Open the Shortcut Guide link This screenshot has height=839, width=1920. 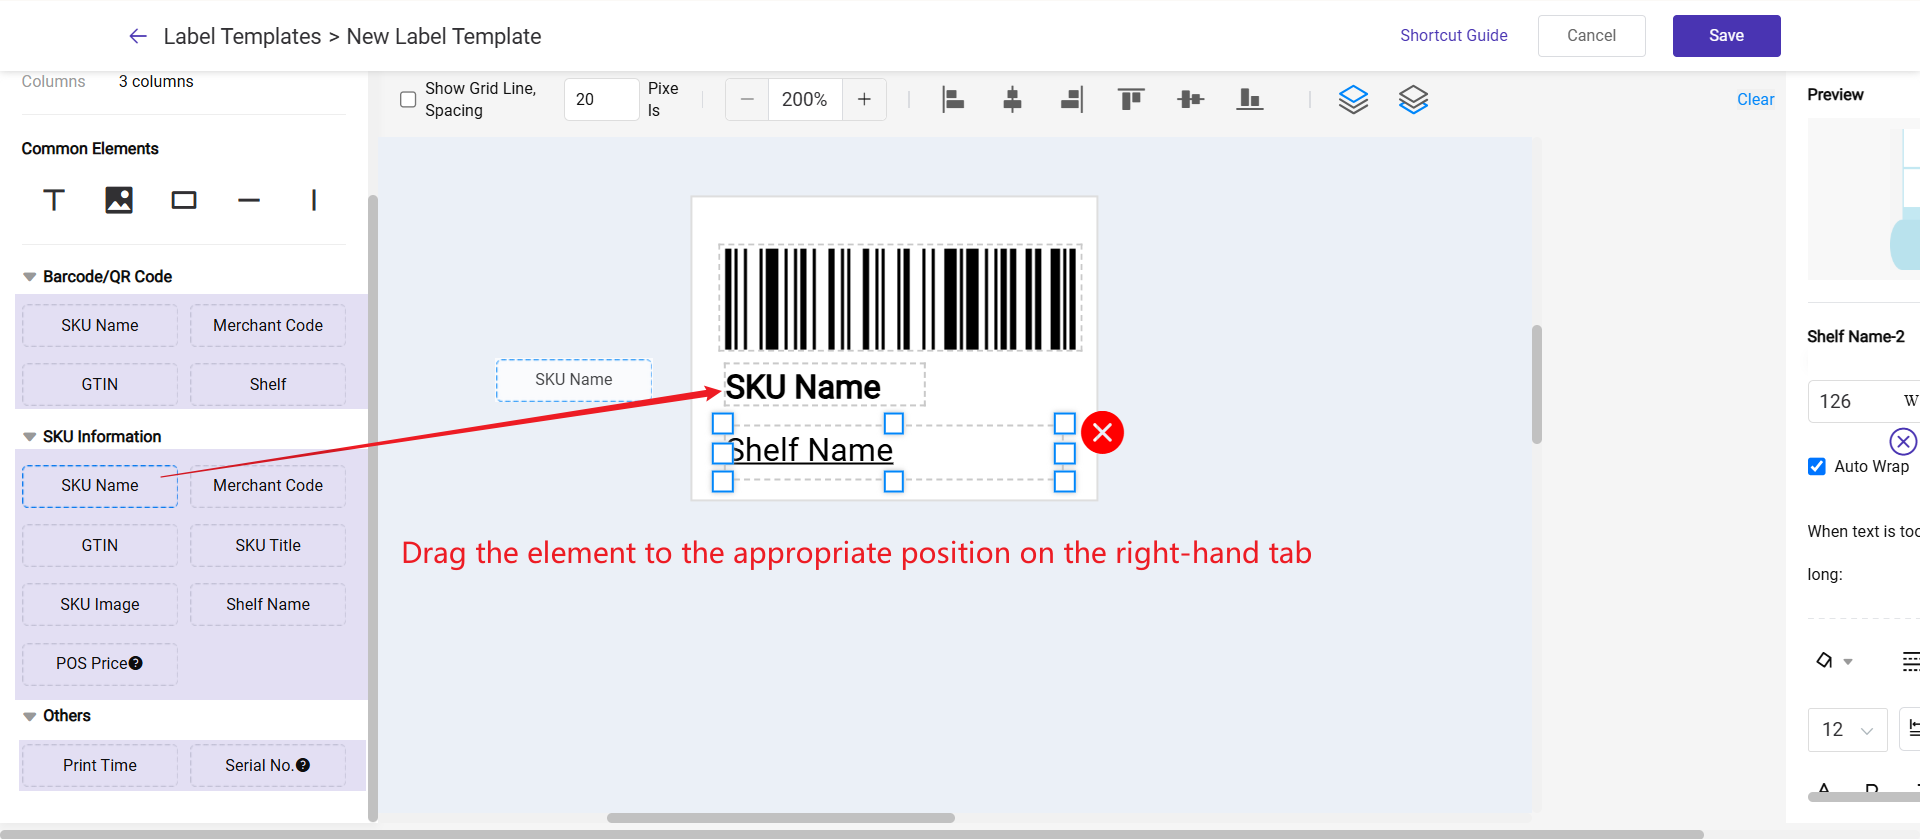pos(1453,35)
